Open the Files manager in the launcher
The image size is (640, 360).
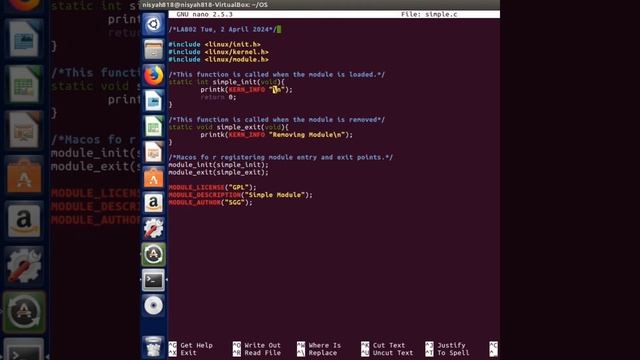tap(153, 50)
